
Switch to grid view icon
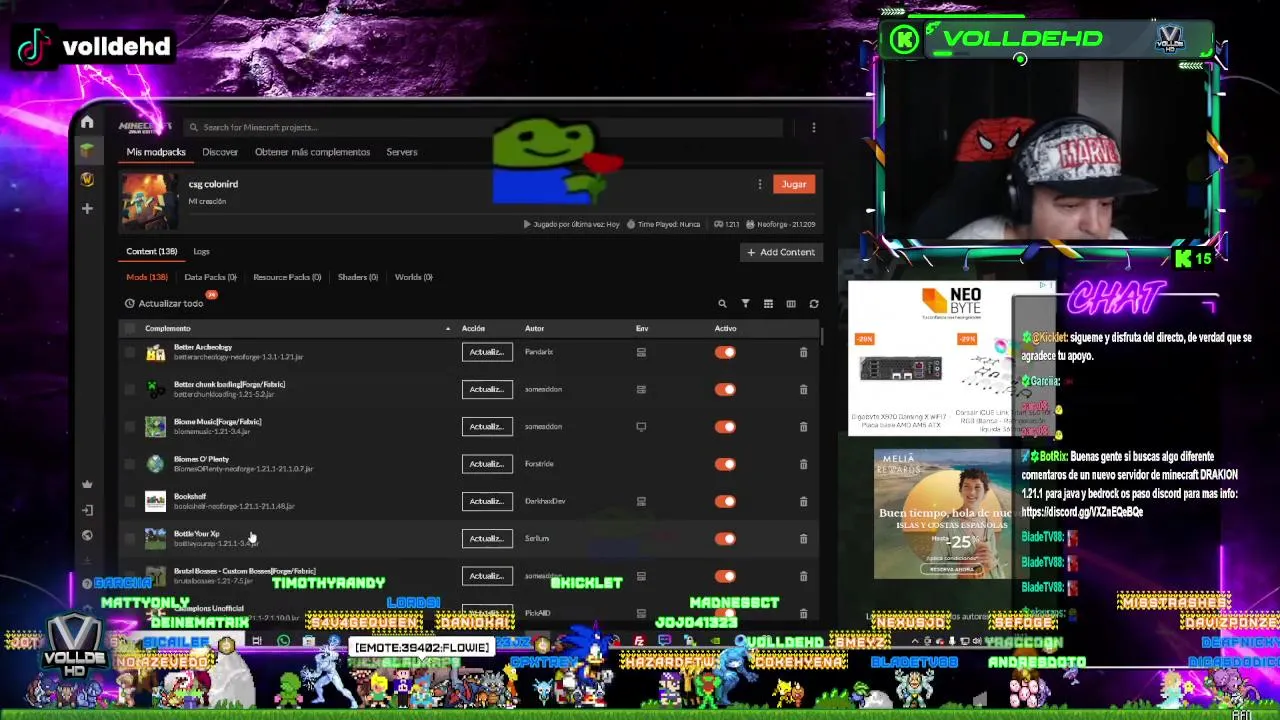click(x=768, y=304)
